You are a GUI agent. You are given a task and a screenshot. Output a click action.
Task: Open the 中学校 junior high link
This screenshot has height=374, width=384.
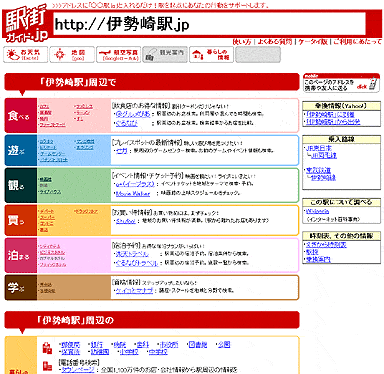[x=158, y=352]
